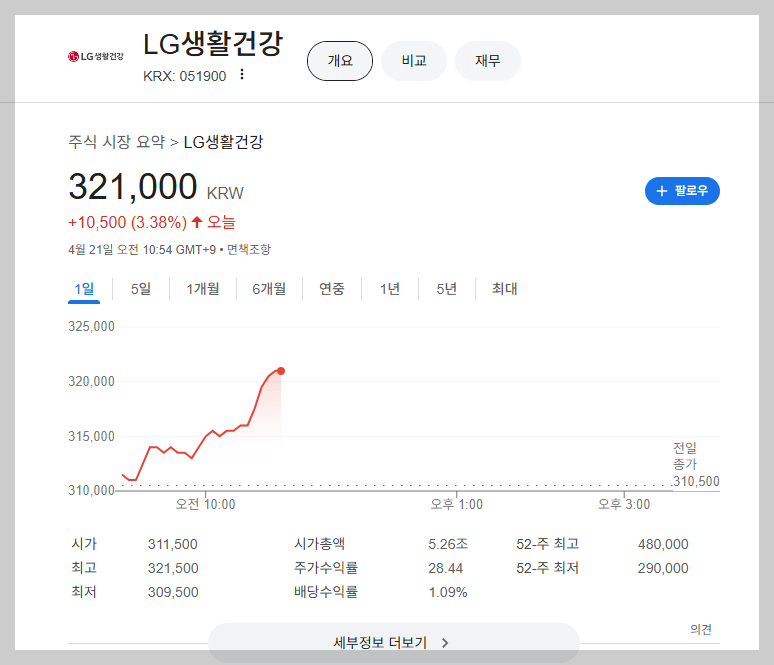
Task: Click the 325,000 y-axis label
Action: (91, 326)
